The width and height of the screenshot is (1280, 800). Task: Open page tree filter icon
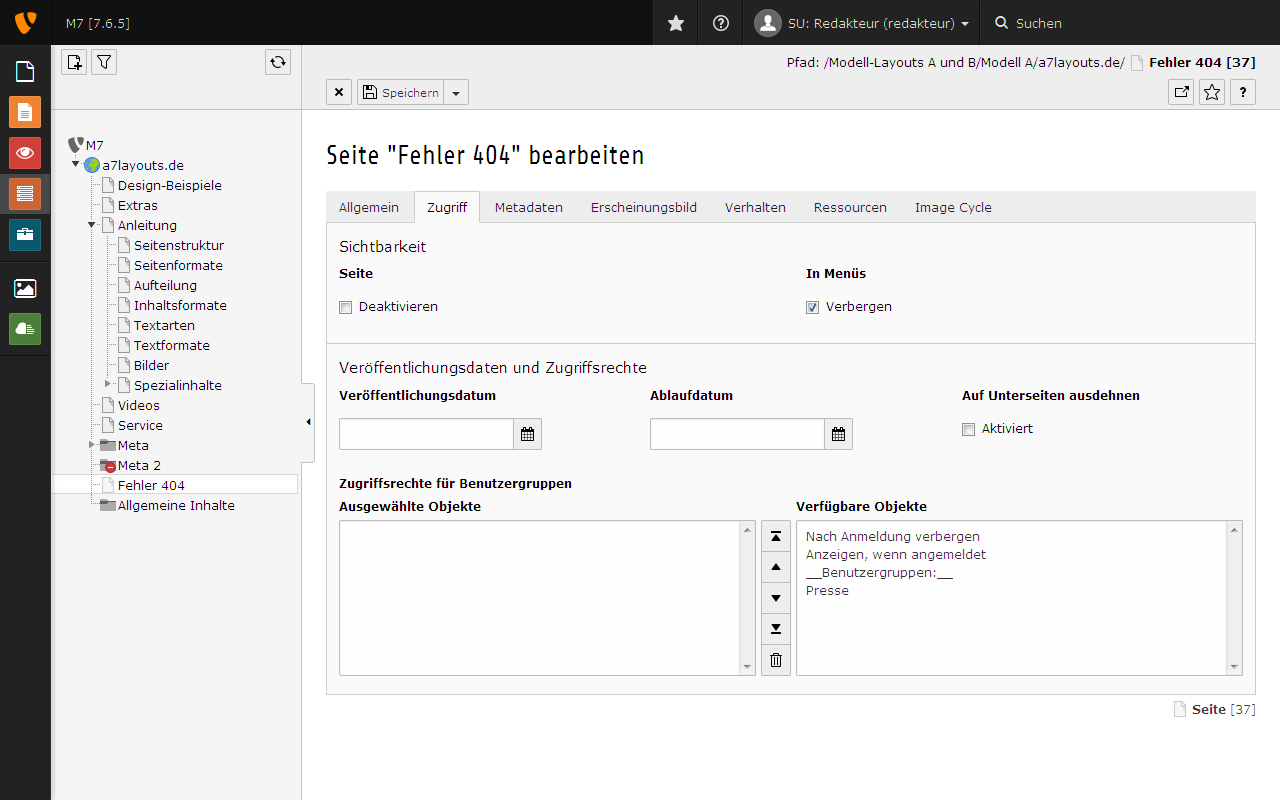pos(104,62)
